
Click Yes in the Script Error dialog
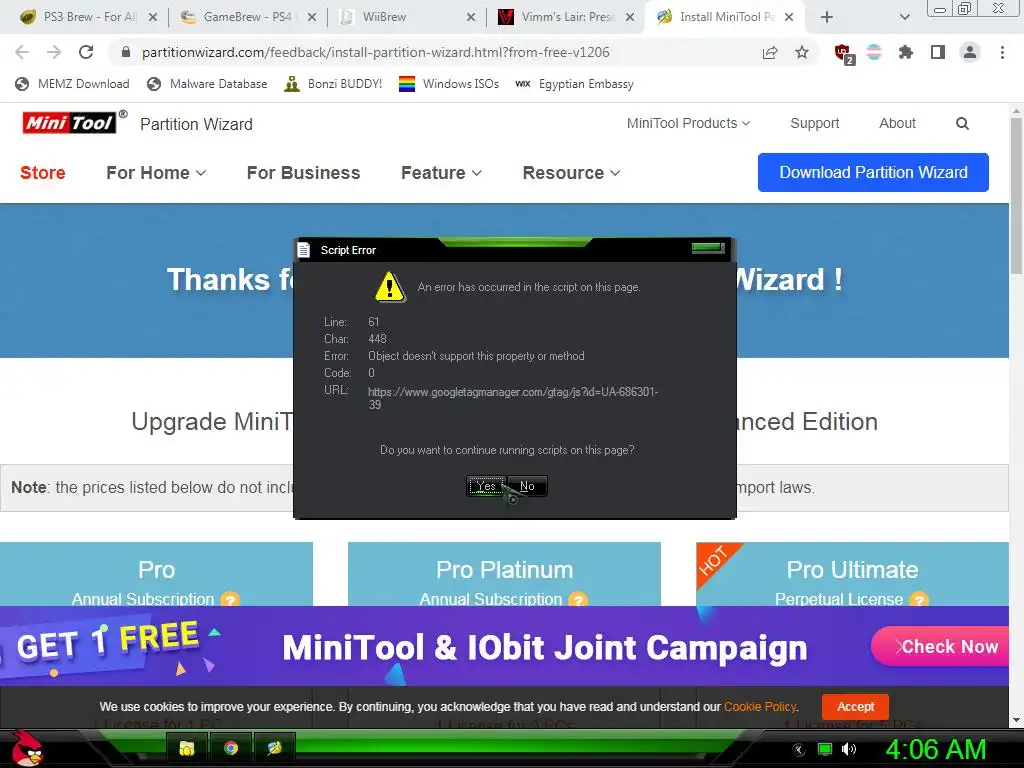(x=486, y=486)
